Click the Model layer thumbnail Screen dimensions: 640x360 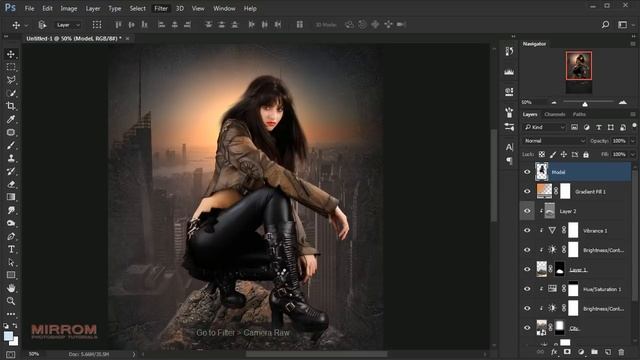pos(542,172)
